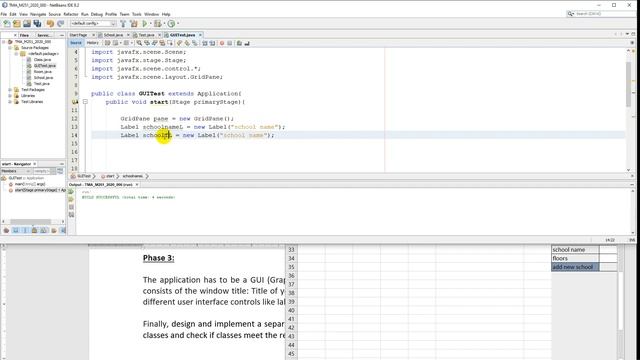The width and height of the screenshot is (640, 360).
Task: Click the History view button
Action: 93,43
